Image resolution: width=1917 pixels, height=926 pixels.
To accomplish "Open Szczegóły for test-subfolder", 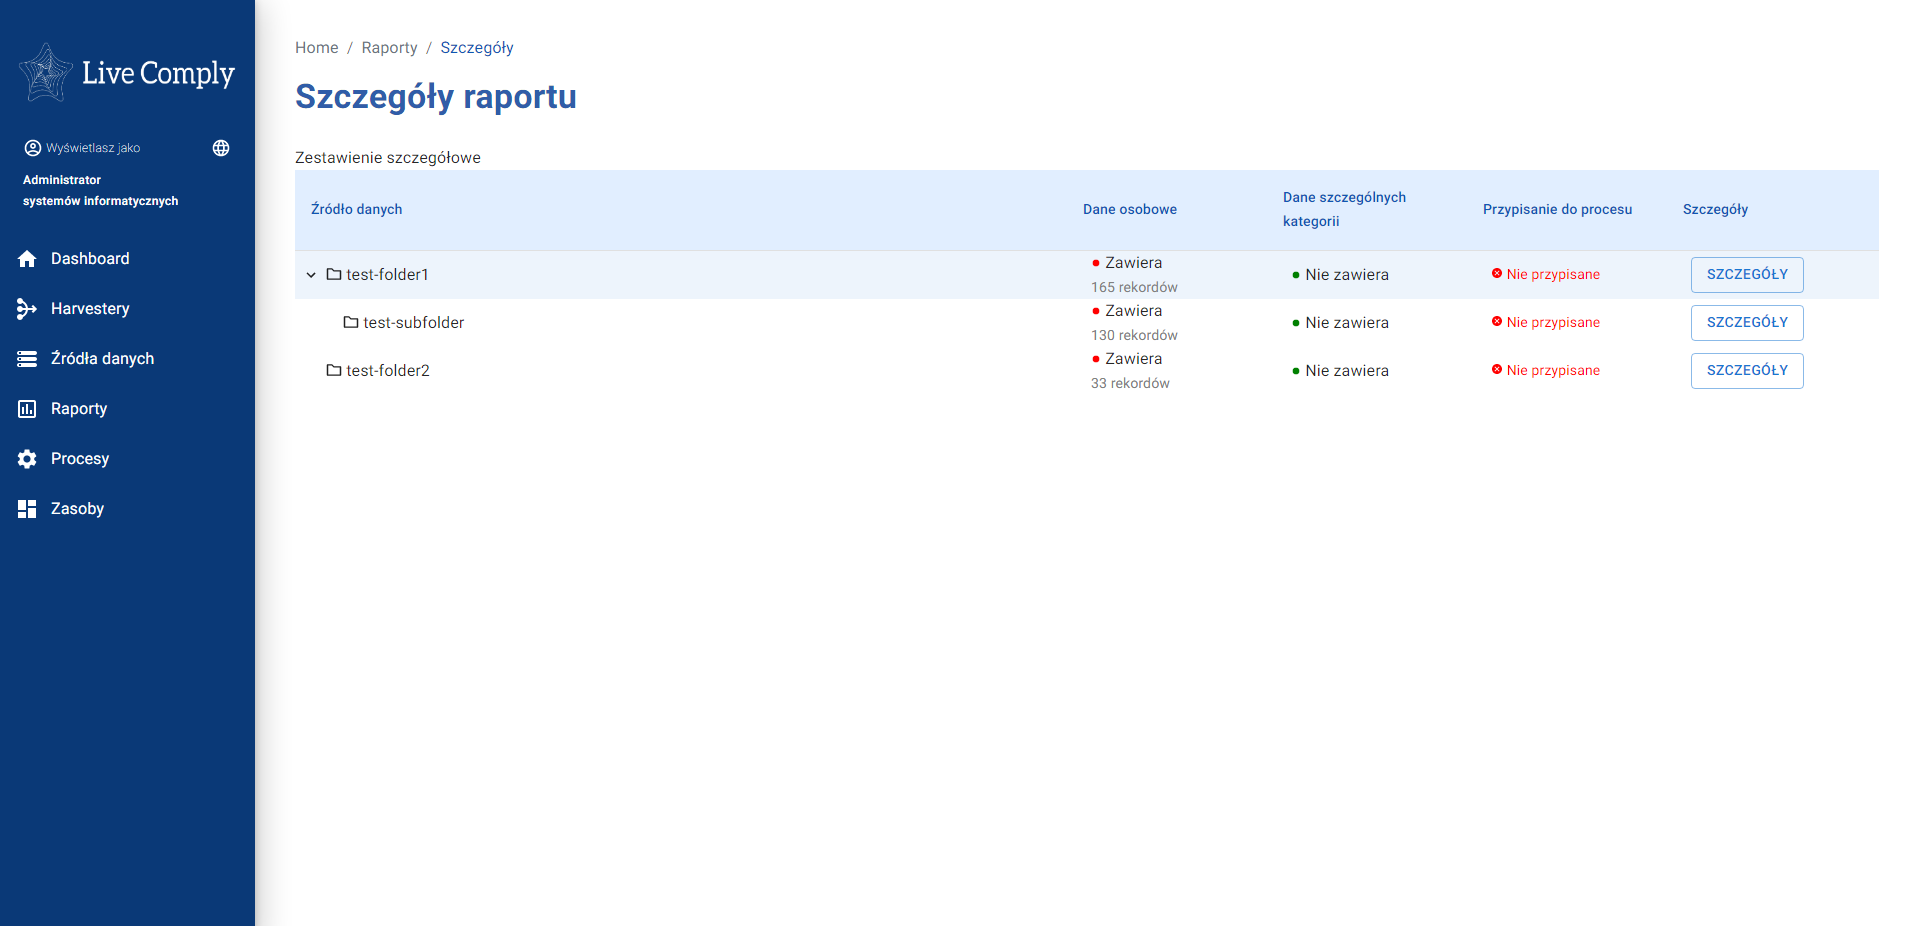I will (1746, 323).
